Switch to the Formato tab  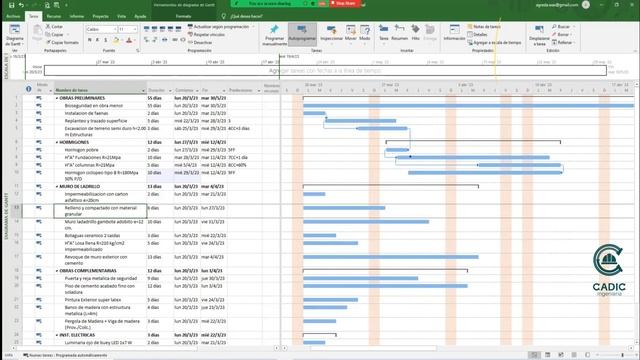coord(183,16)
